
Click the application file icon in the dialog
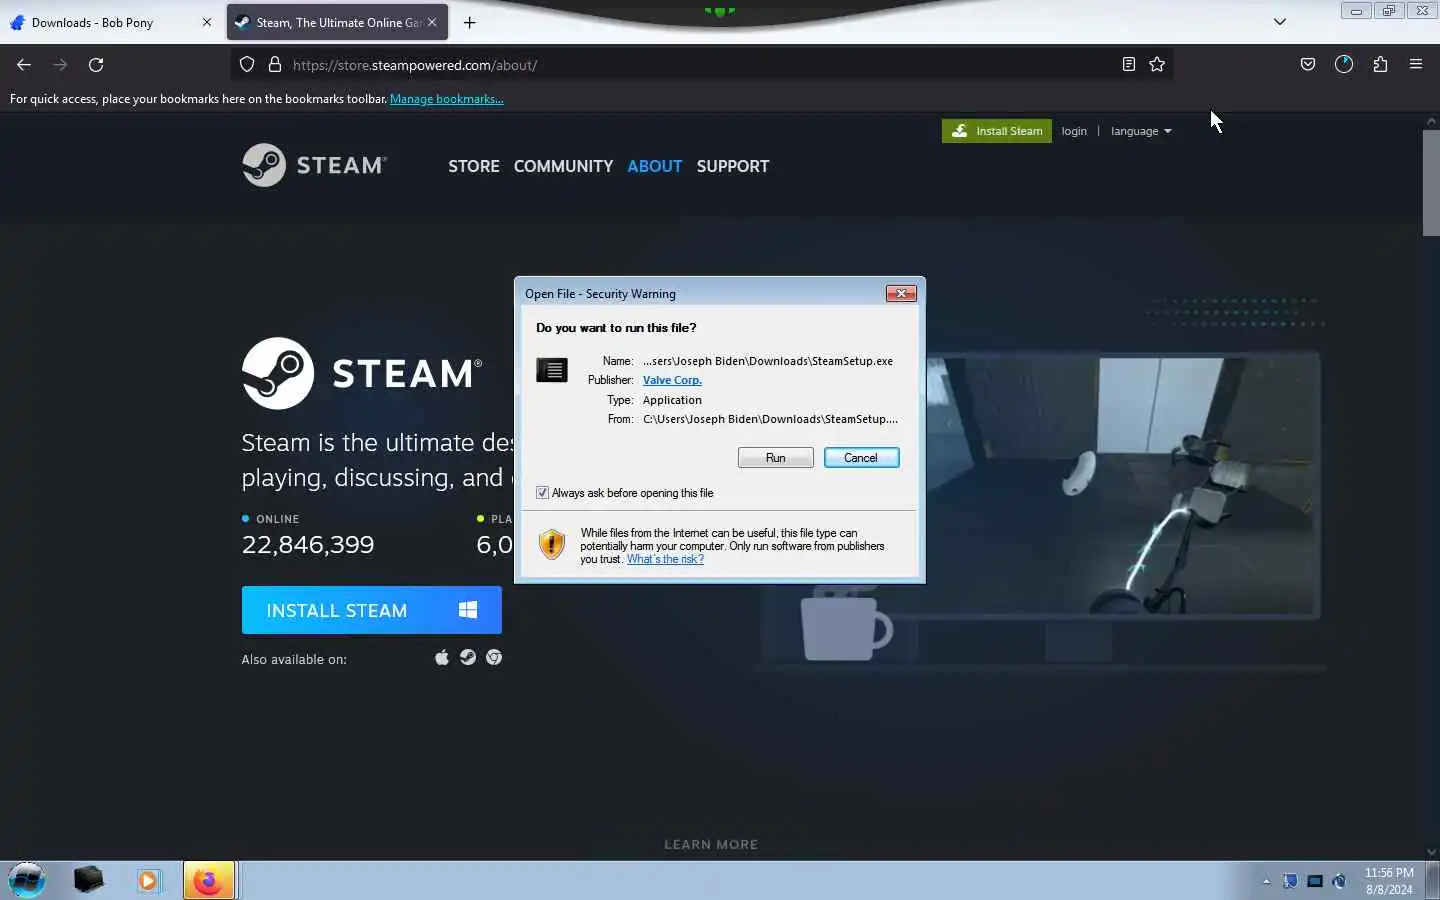552,370
